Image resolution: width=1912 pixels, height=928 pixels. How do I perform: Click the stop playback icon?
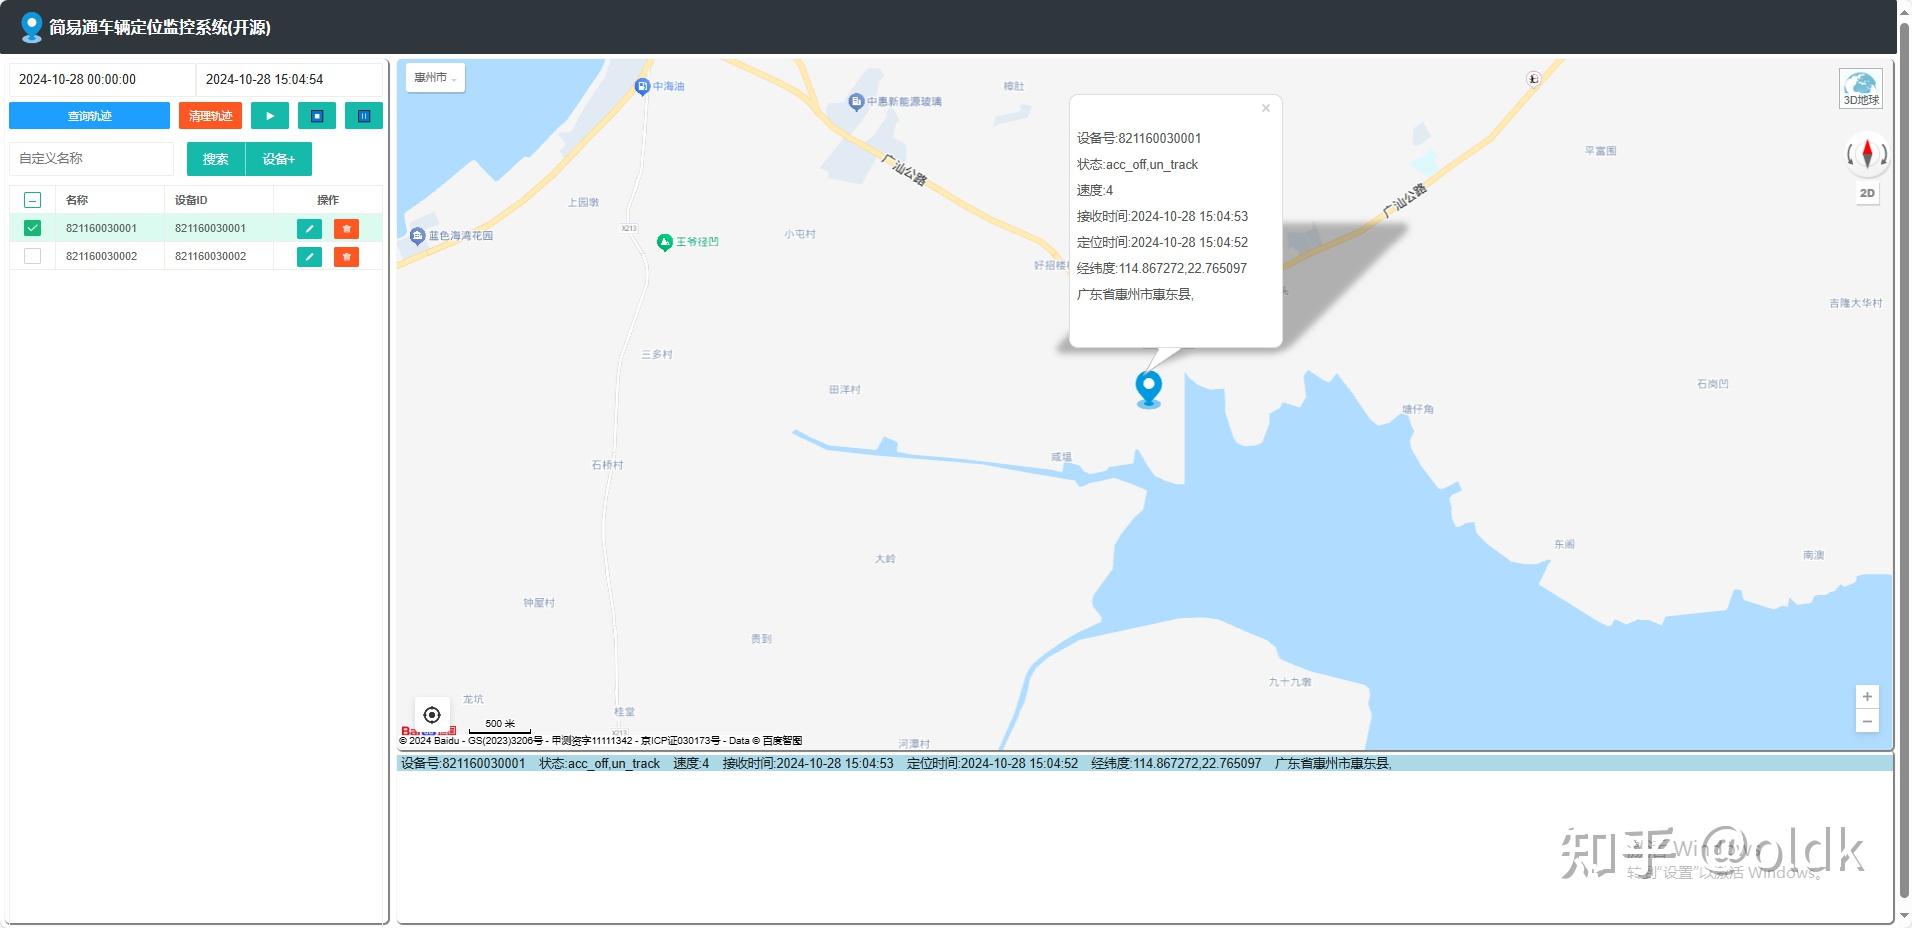coord(317,115)
